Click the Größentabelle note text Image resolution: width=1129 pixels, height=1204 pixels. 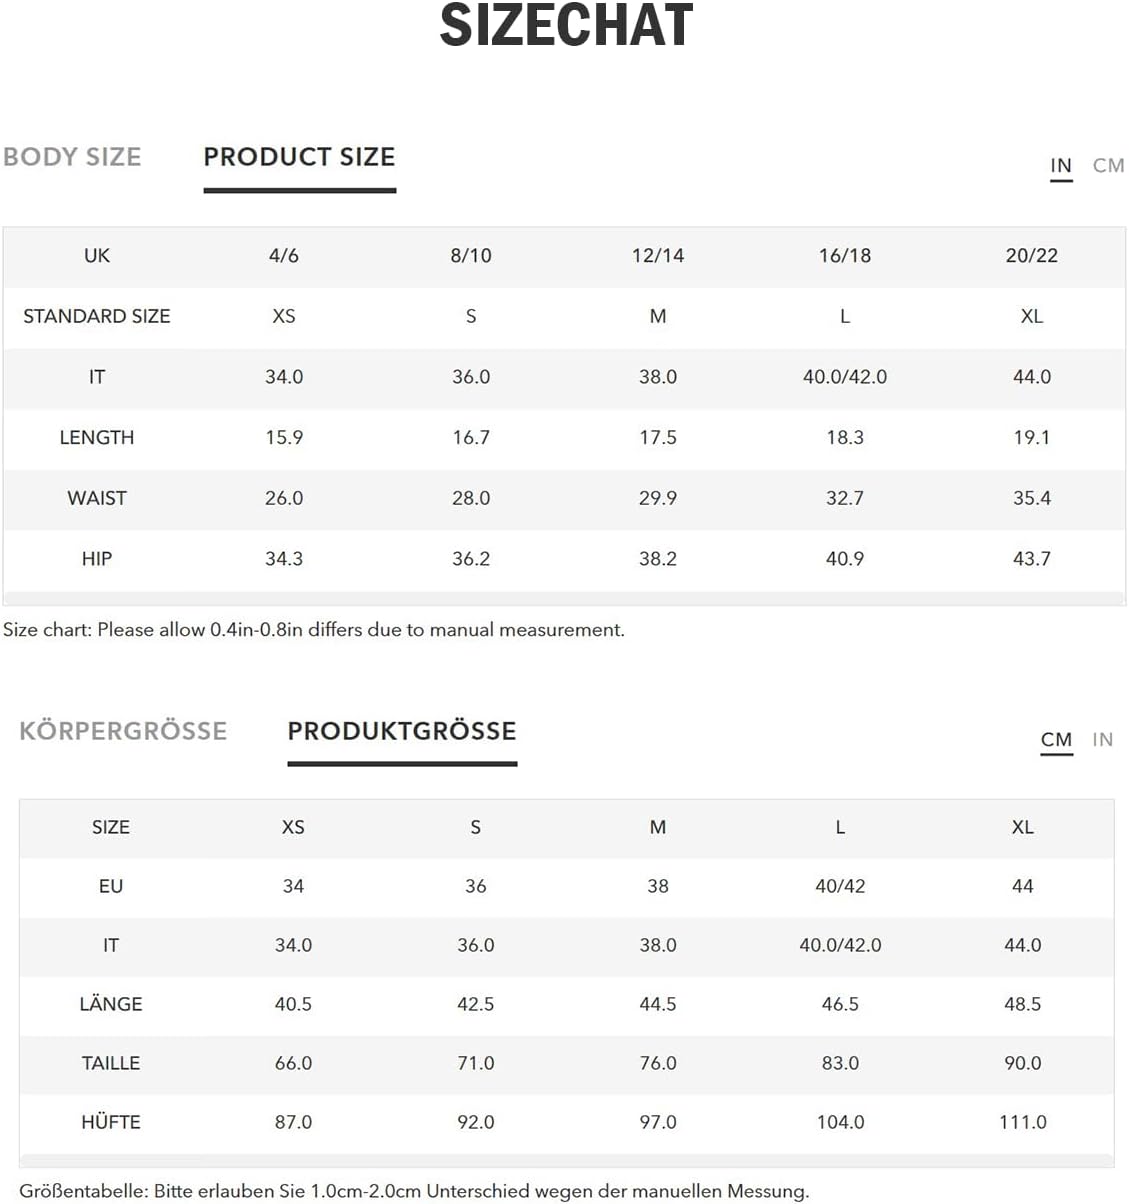point(414,1191)
